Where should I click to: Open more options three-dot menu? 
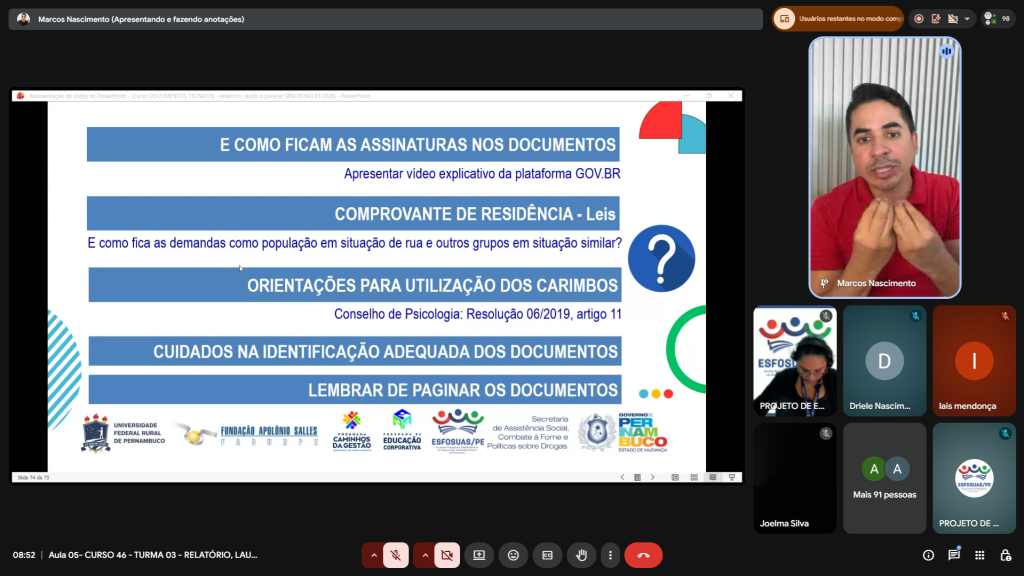point(609,555)
